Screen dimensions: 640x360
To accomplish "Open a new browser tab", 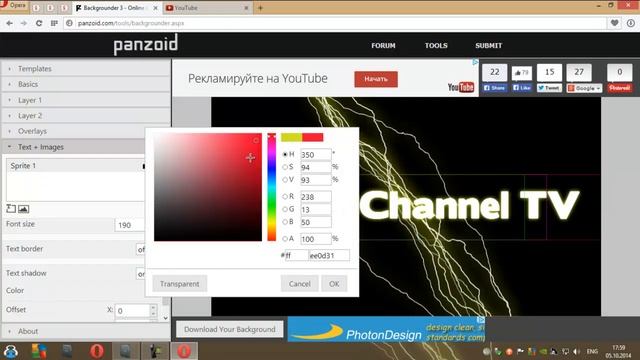I will [260, 8].
